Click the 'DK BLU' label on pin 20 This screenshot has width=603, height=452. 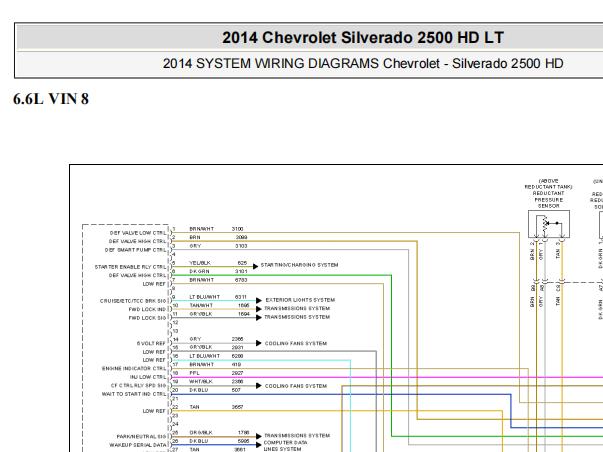[198, 390]
